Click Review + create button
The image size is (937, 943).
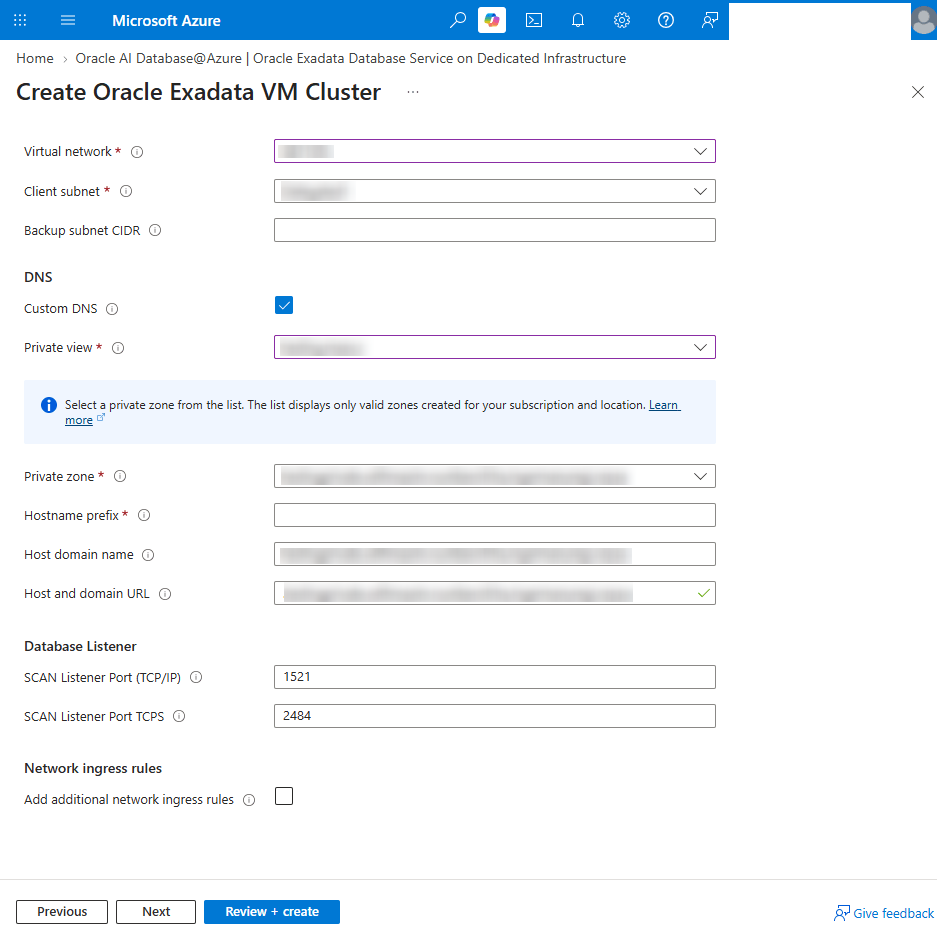[272, 912]
